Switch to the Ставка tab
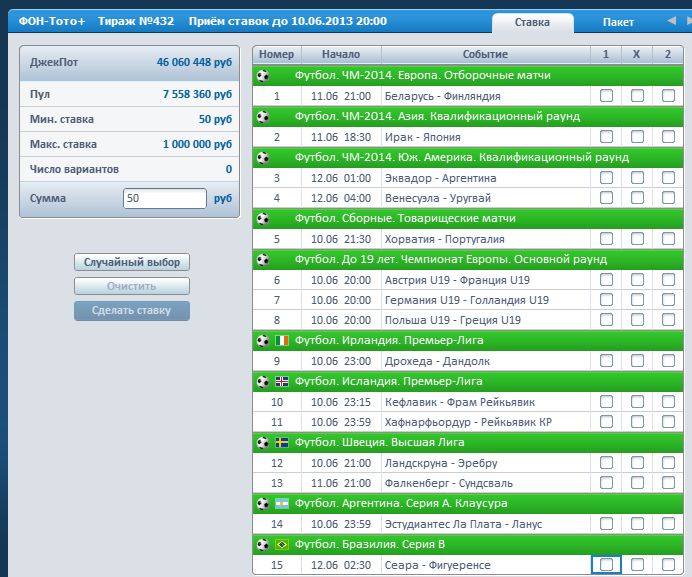Viewport: 692px width, 577px height. coord(532,23)
